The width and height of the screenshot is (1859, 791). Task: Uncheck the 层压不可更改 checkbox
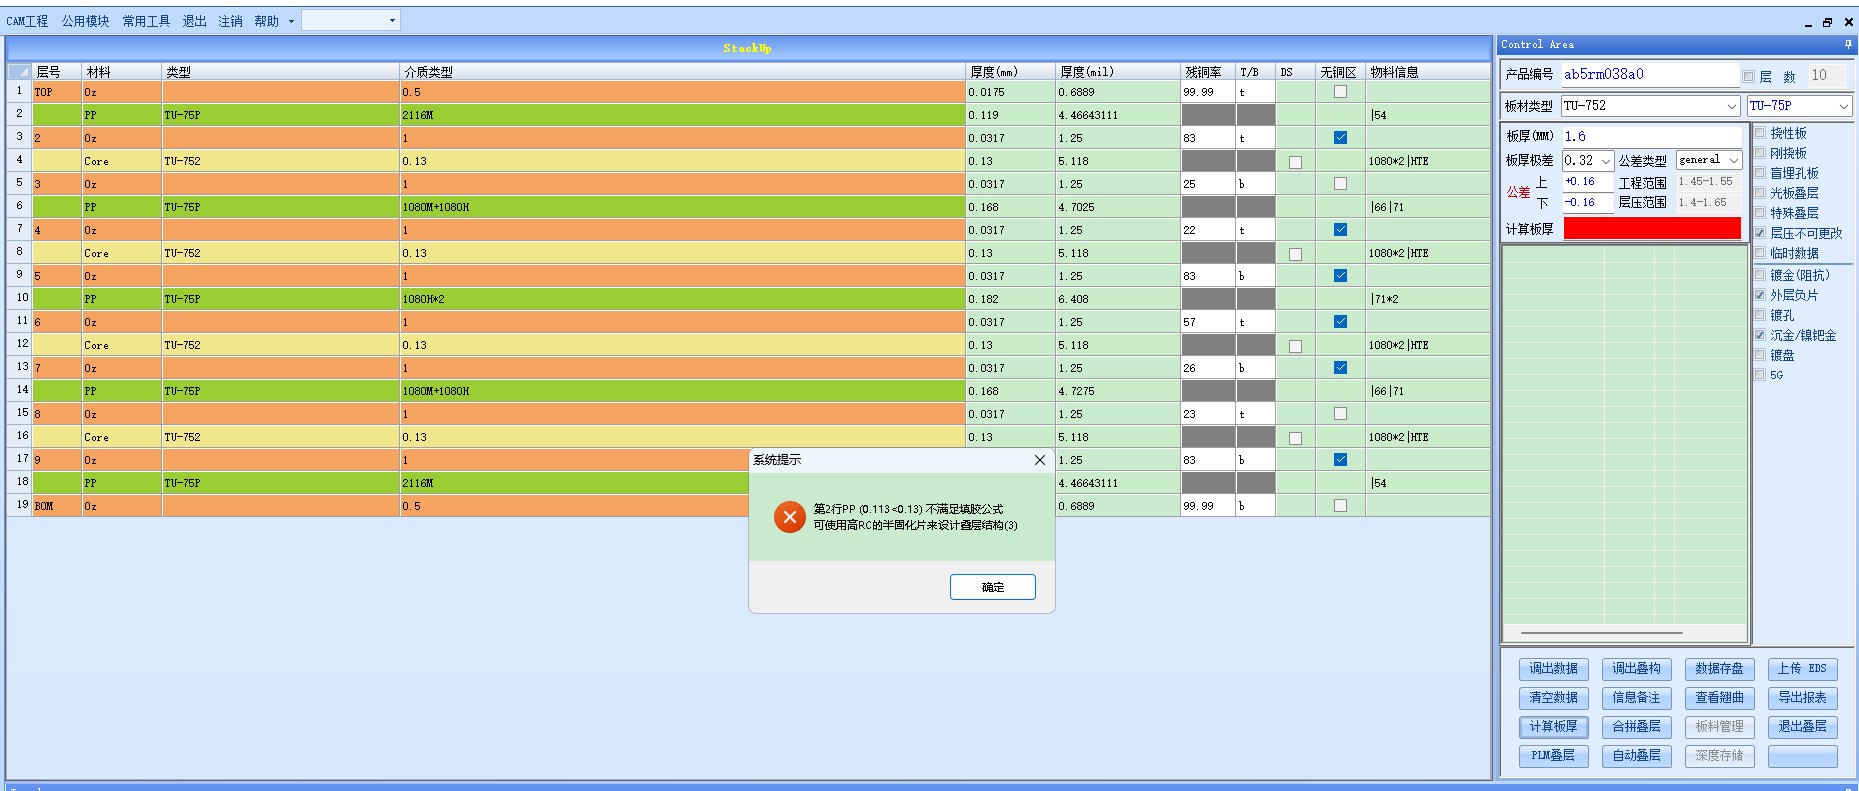tap(1760, 233)
